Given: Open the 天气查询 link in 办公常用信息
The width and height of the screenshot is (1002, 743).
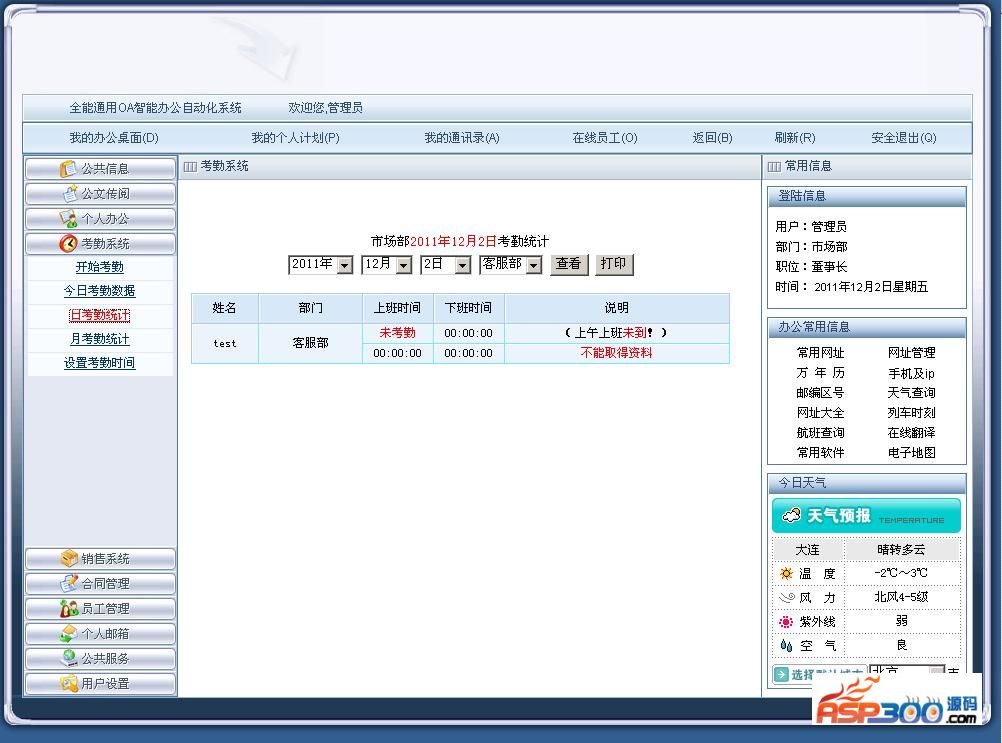Looking at the screenshot, I should [911, 393].
